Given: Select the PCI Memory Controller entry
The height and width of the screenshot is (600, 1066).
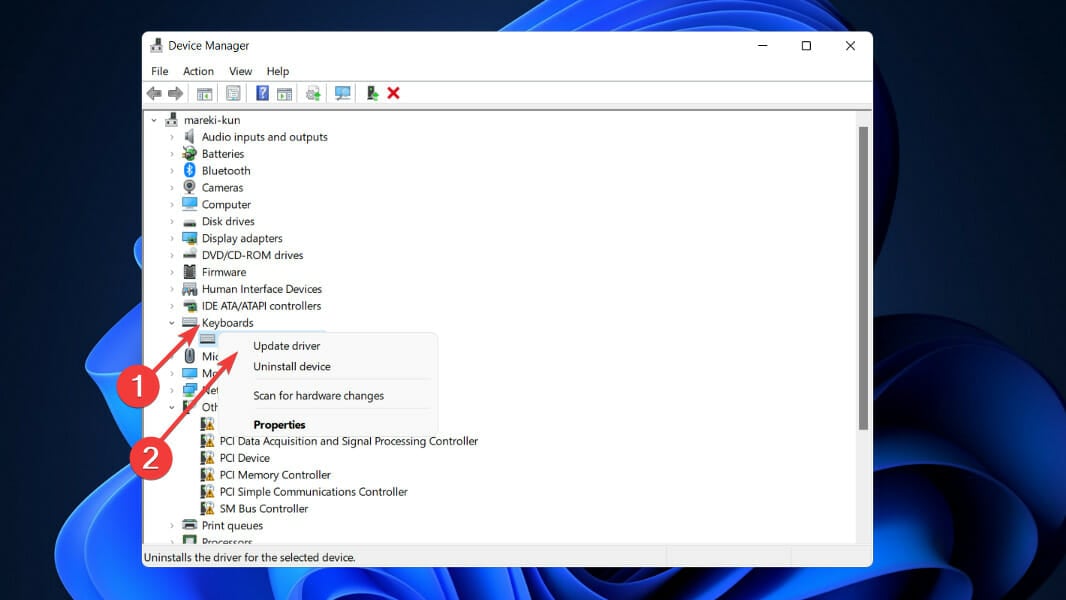Looking at the screenshot, I should click(275, 475).
